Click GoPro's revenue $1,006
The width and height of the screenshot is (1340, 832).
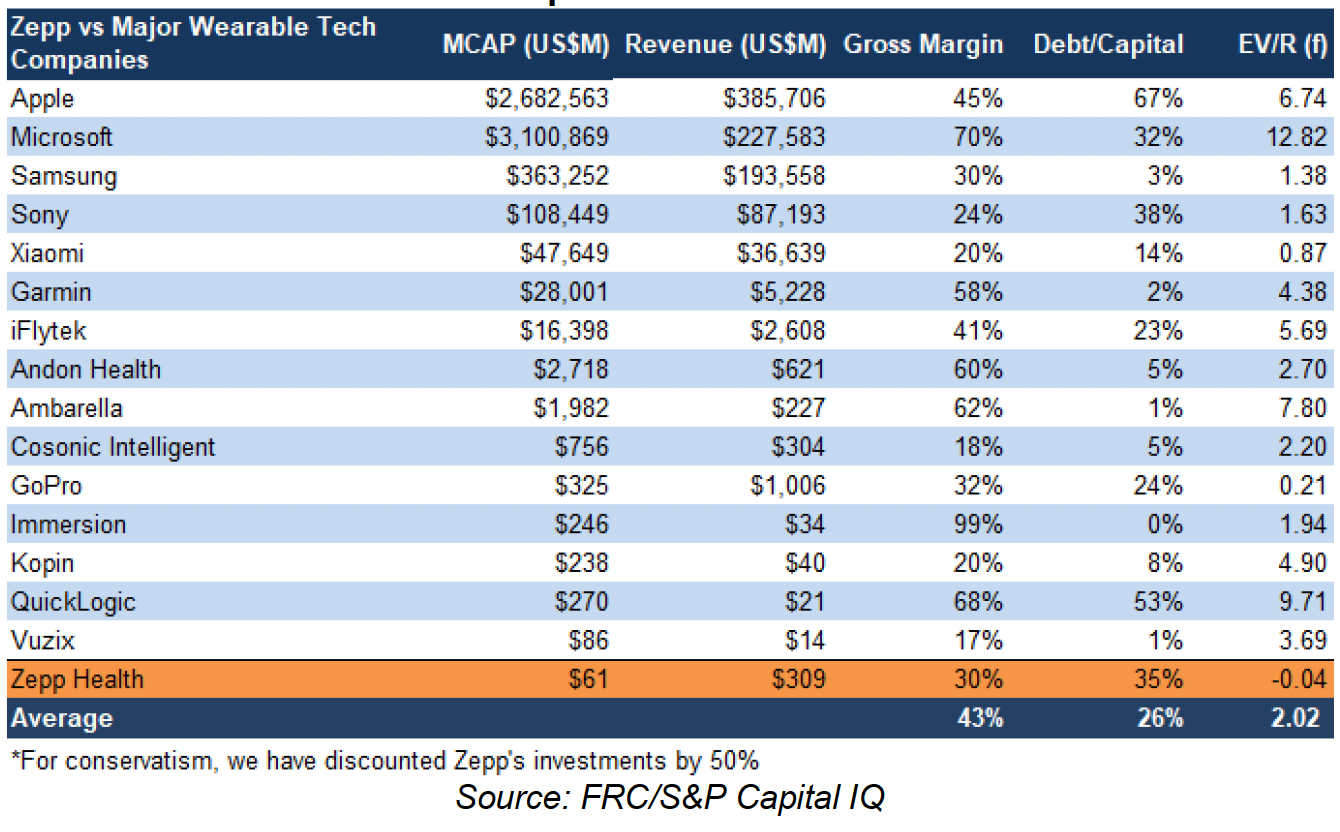point(788,486)
